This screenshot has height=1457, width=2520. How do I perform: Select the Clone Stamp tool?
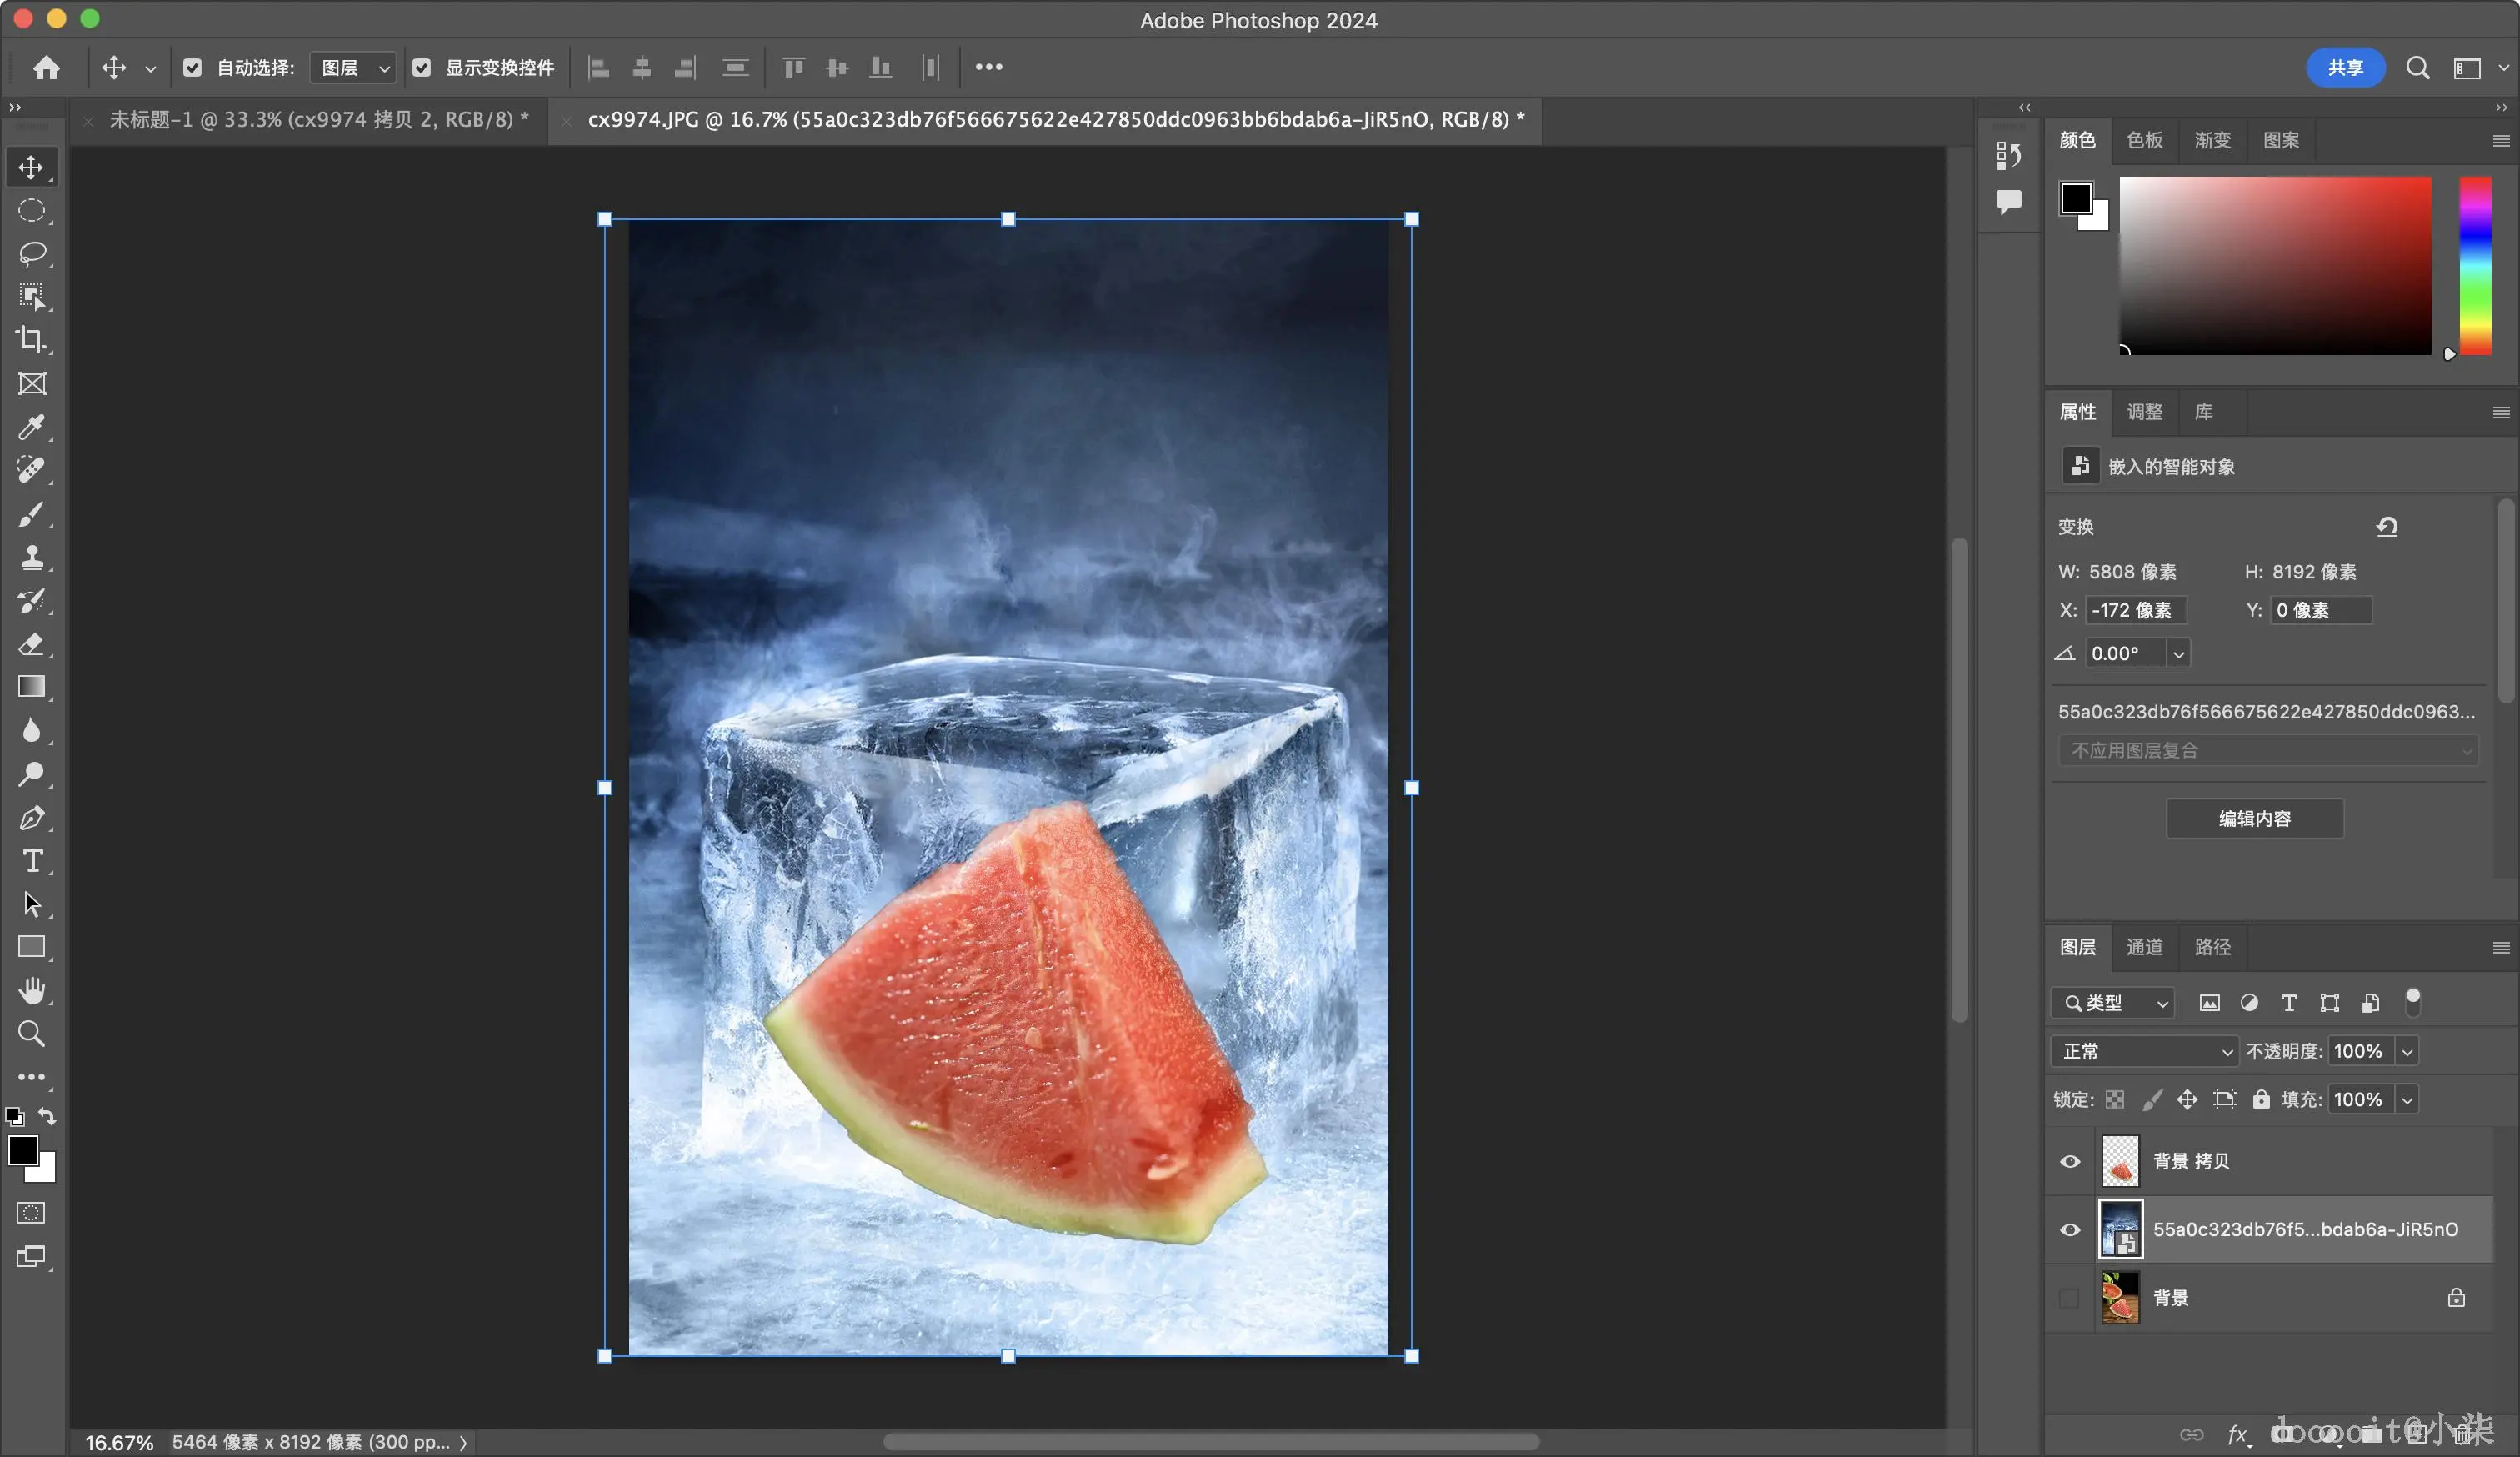(32, 557)
